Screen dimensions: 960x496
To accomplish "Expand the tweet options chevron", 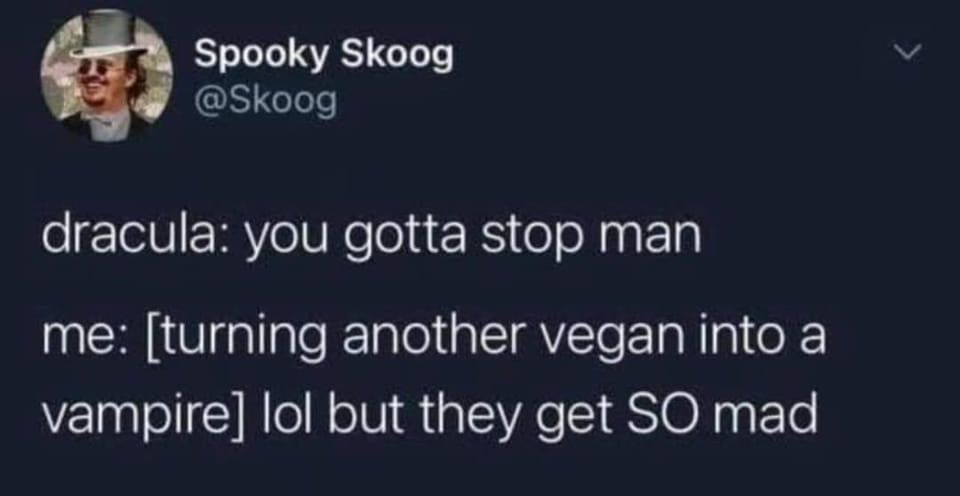I will point(908,55).
